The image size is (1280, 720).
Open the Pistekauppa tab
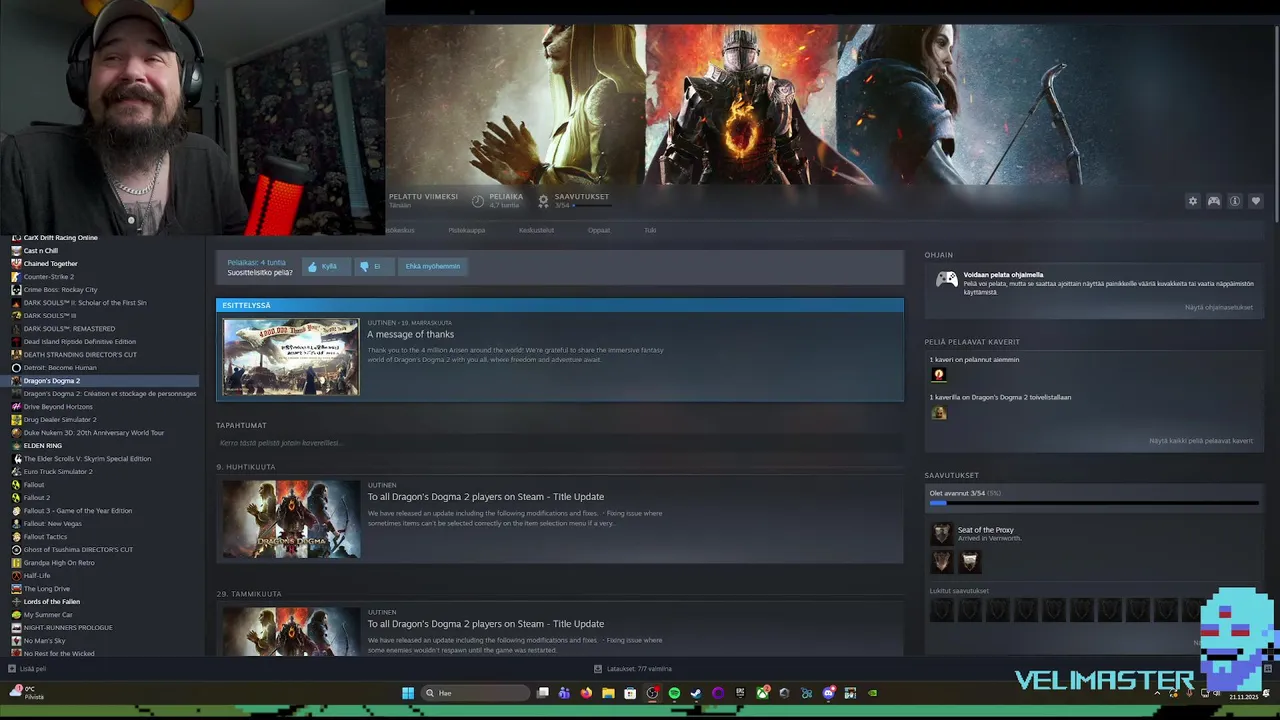pos(466,230)
